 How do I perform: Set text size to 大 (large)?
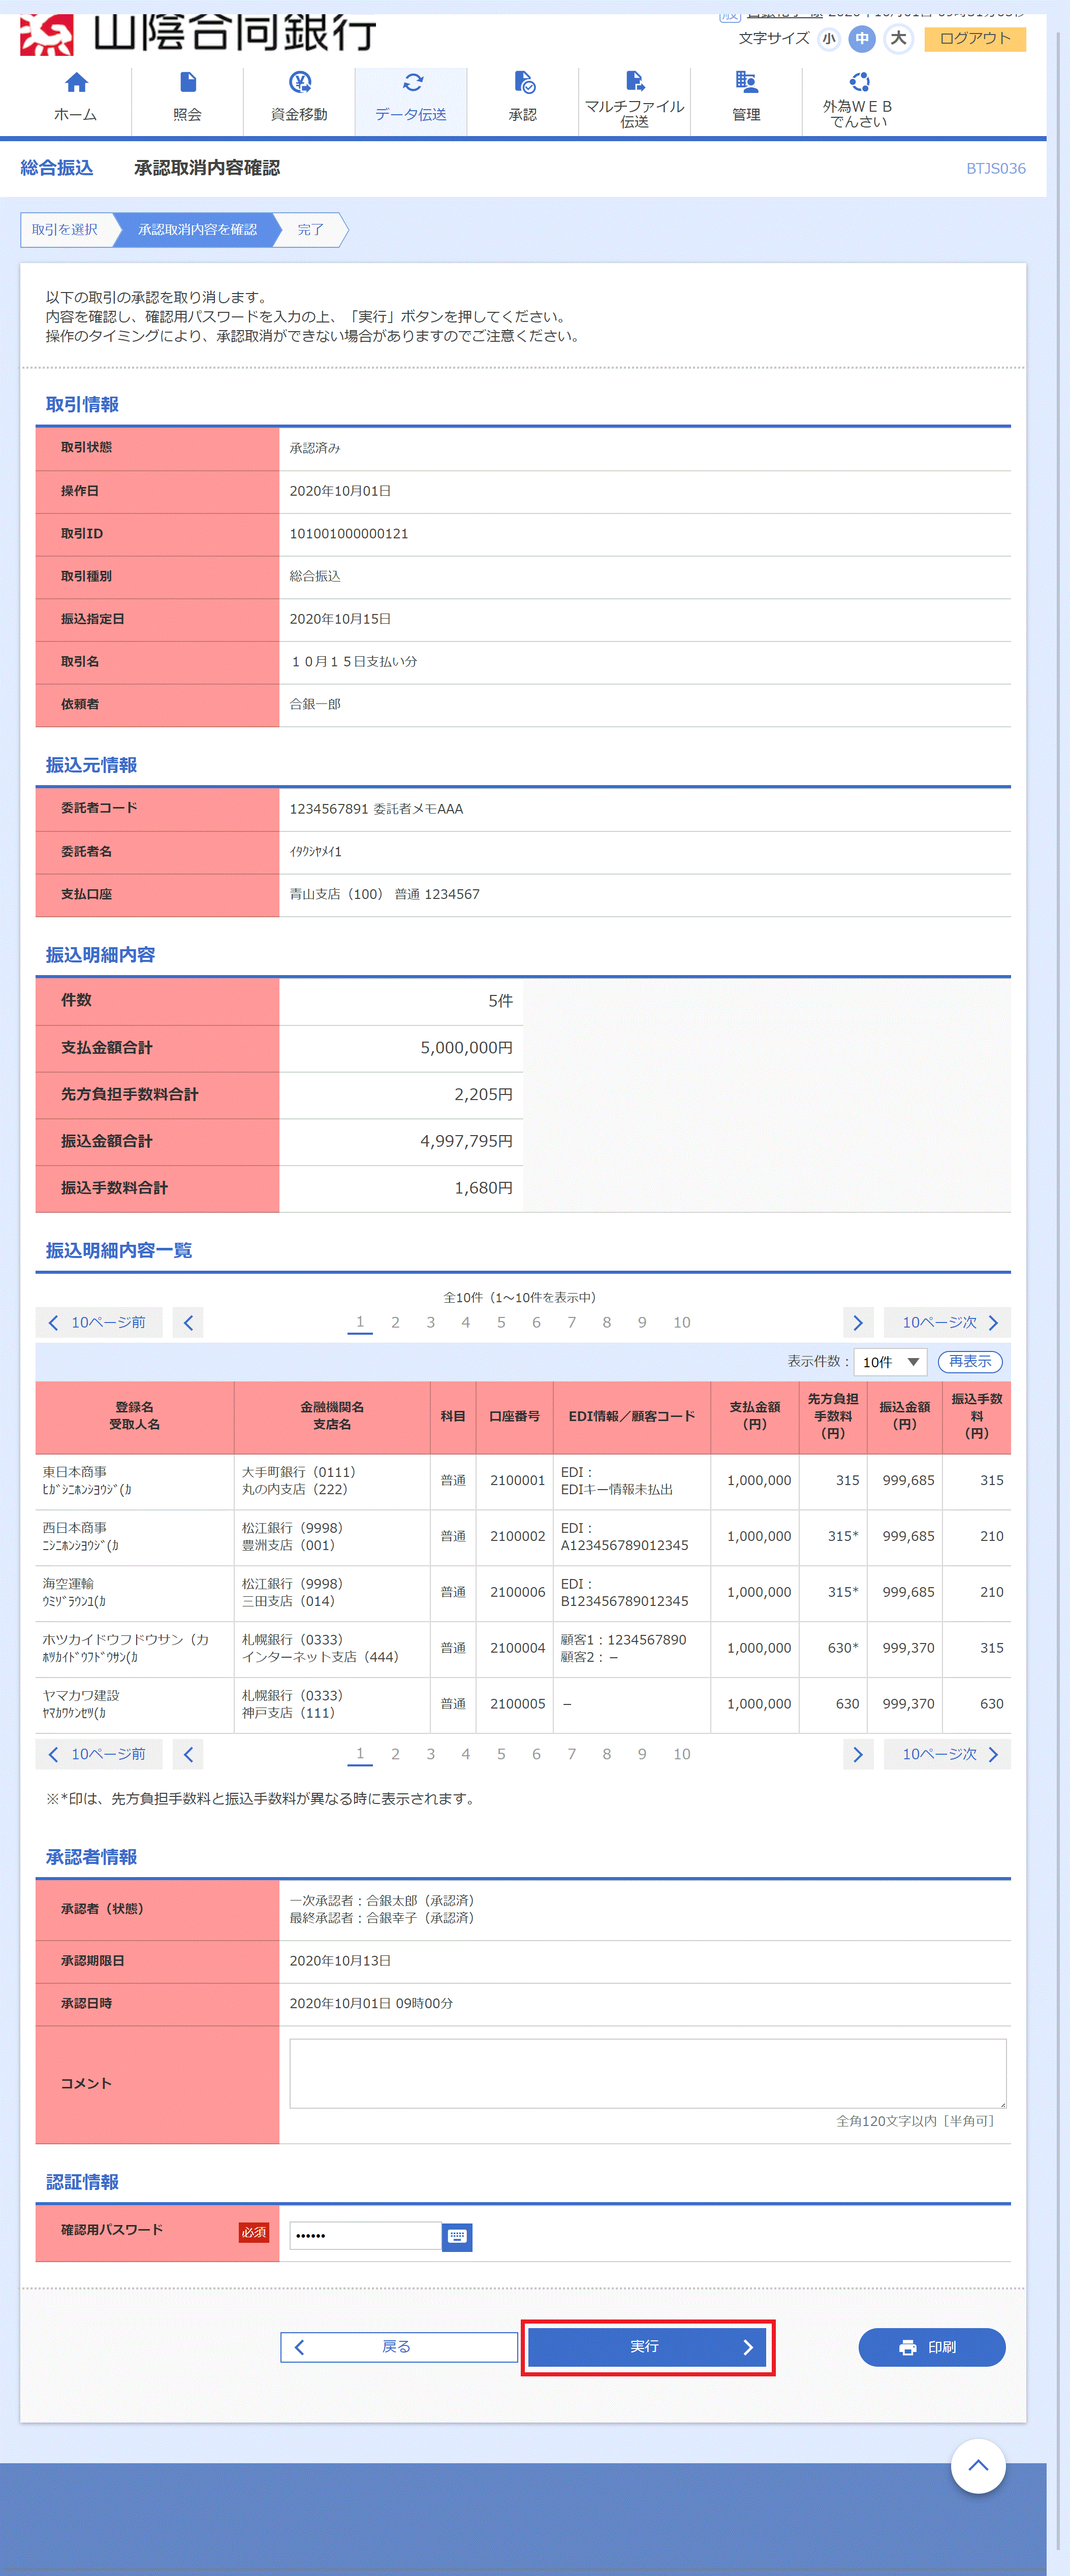click(899, 39)
